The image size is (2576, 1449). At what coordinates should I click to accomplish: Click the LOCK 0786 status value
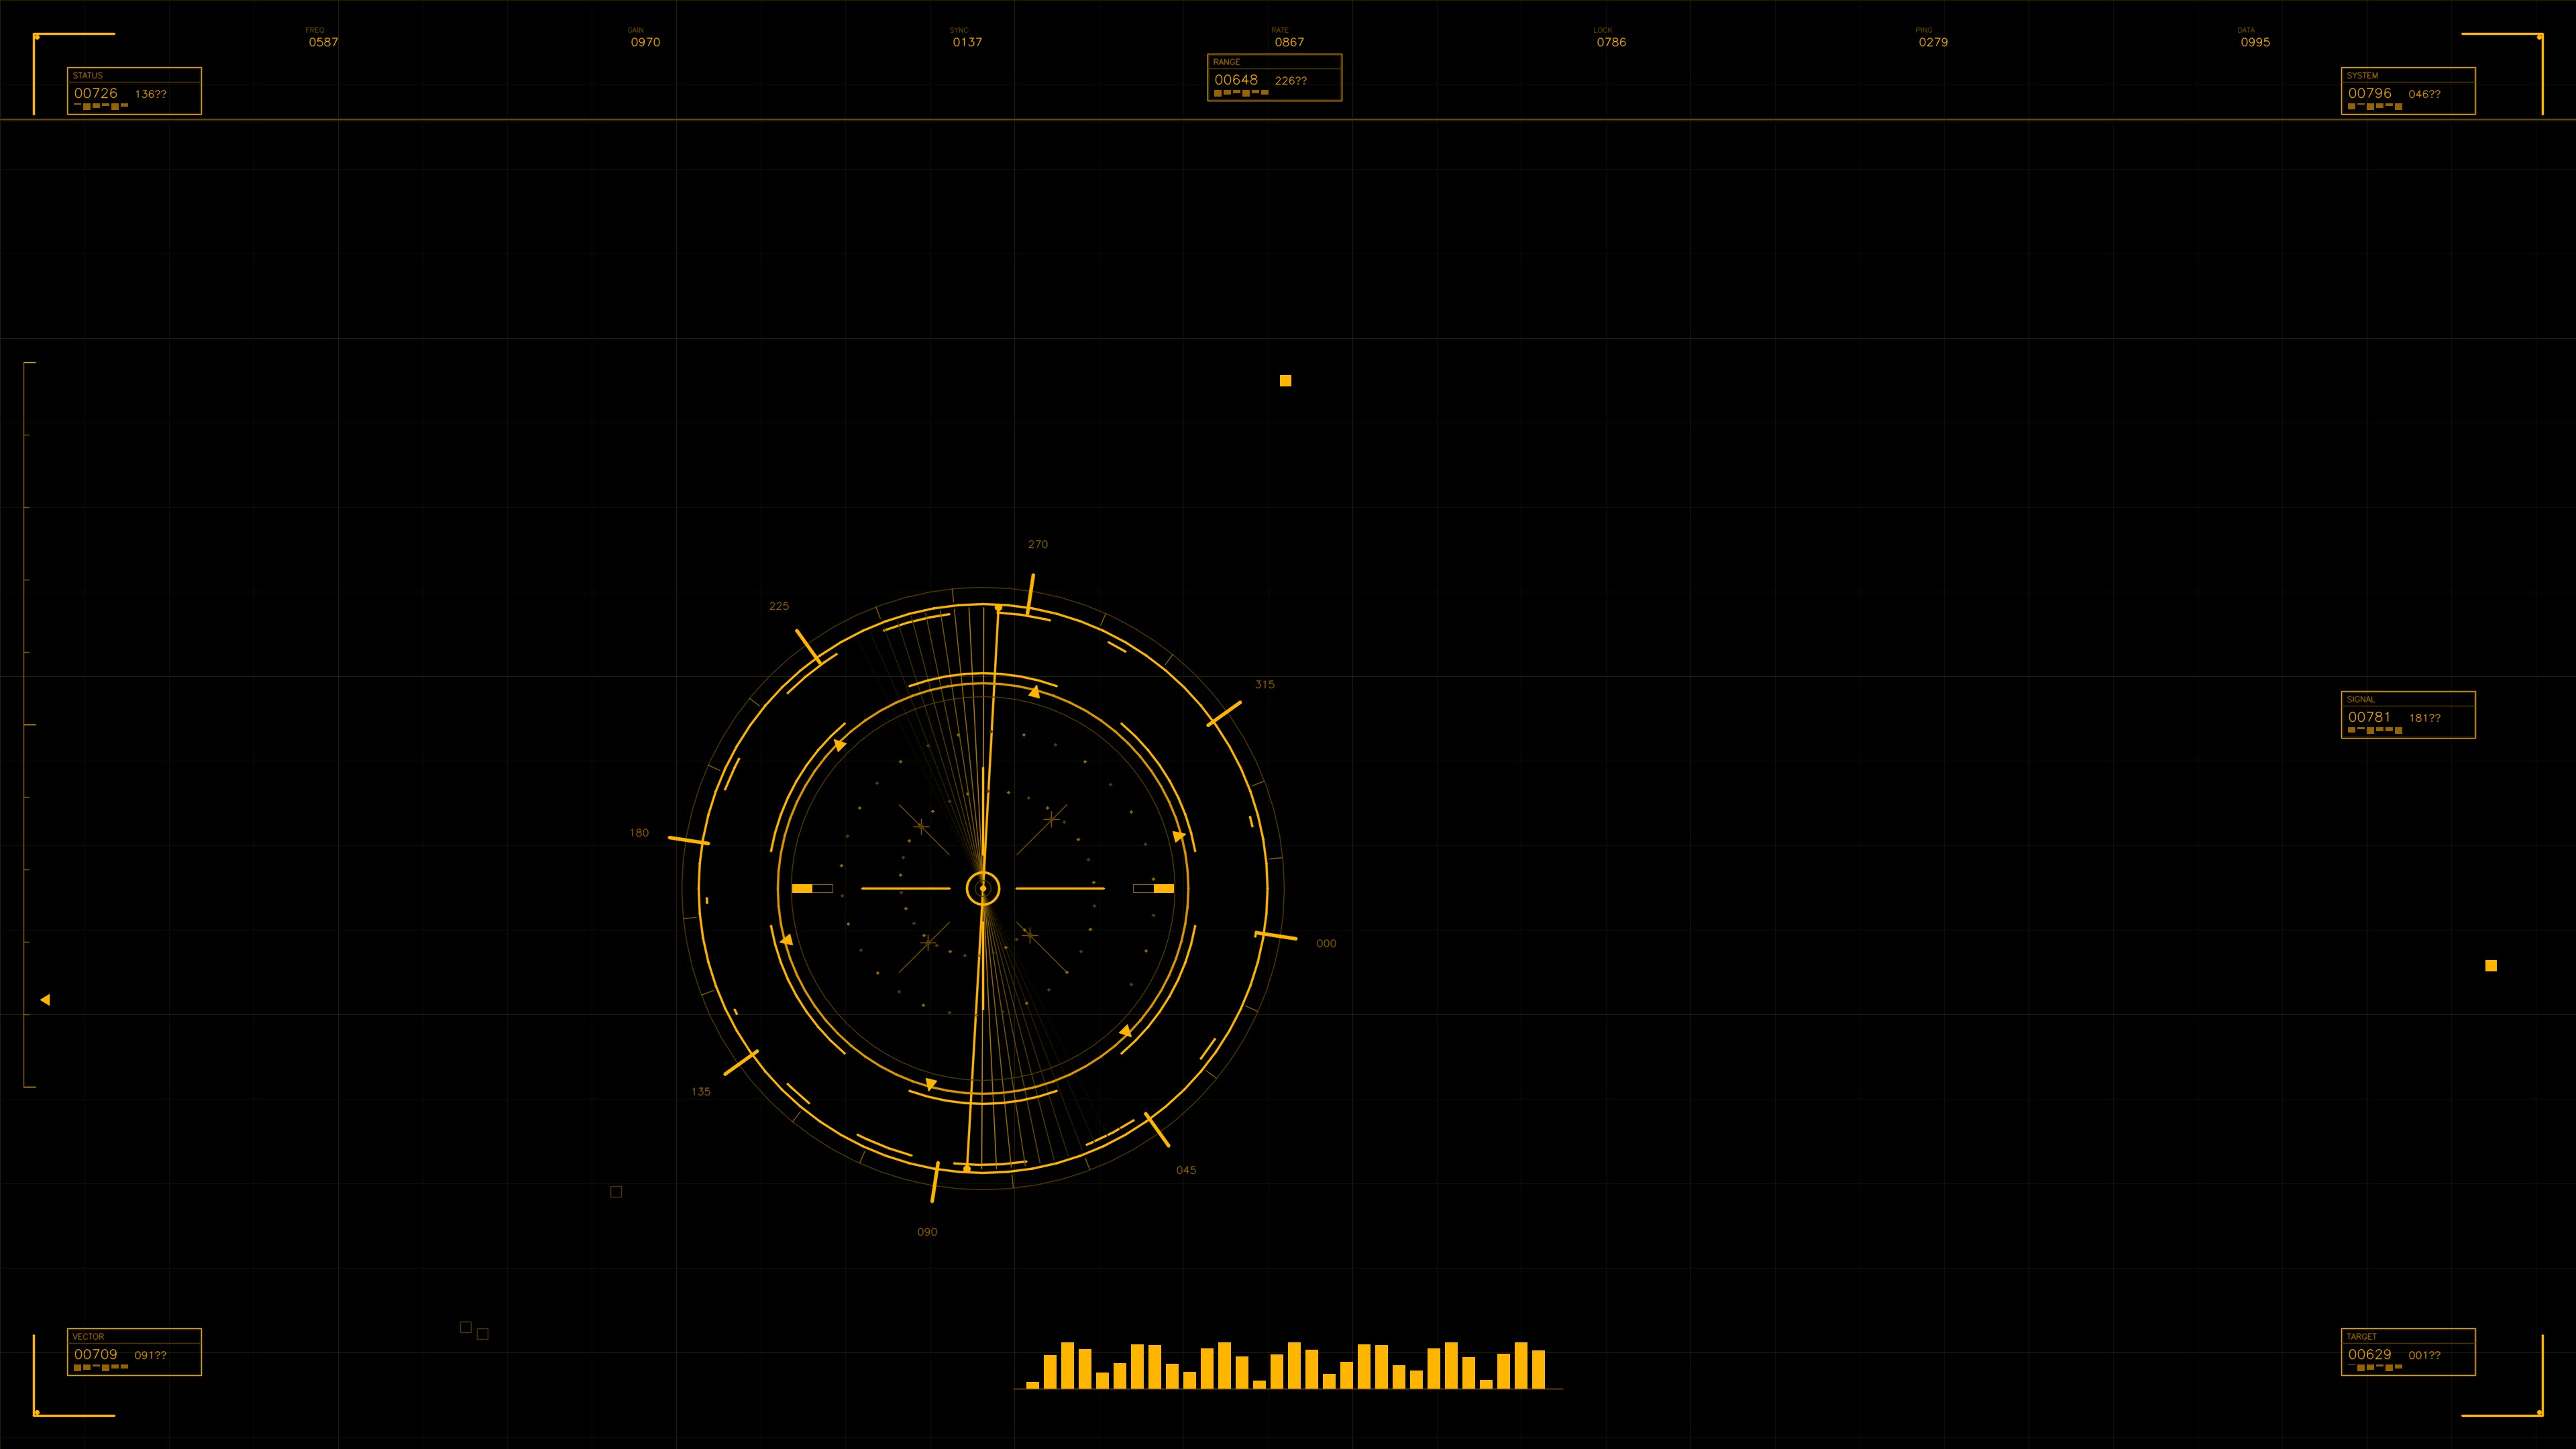(x=1612, y=42)
